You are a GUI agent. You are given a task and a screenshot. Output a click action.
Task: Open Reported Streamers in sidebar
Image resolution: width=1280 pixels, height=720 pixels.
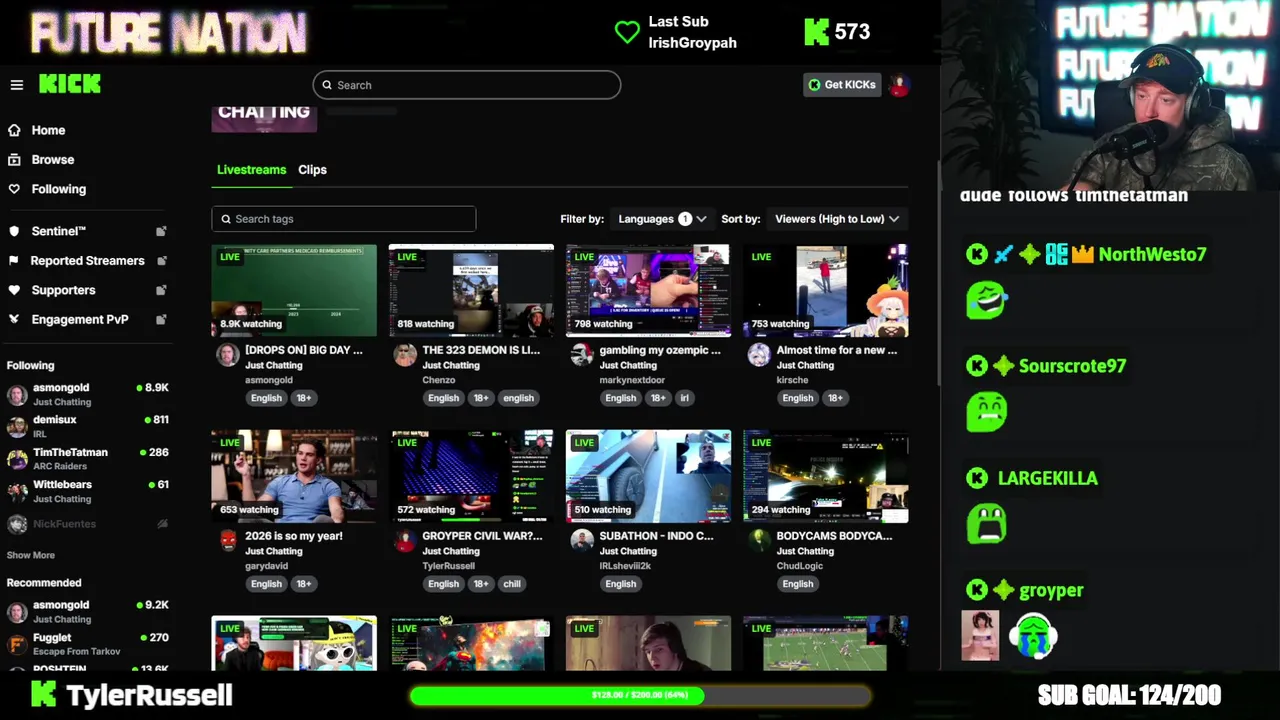pyautogui.click(x=87, y=260)
